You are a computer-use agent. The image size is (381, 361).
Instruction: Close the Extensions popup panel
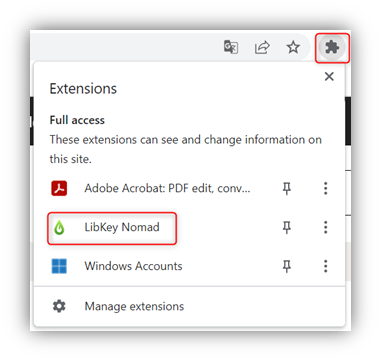[x=329, y=77]
